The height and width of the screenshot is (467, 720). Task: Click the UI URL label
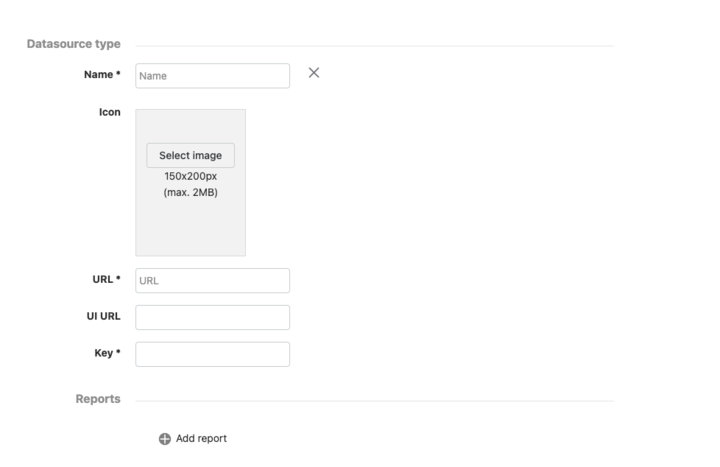103,316
